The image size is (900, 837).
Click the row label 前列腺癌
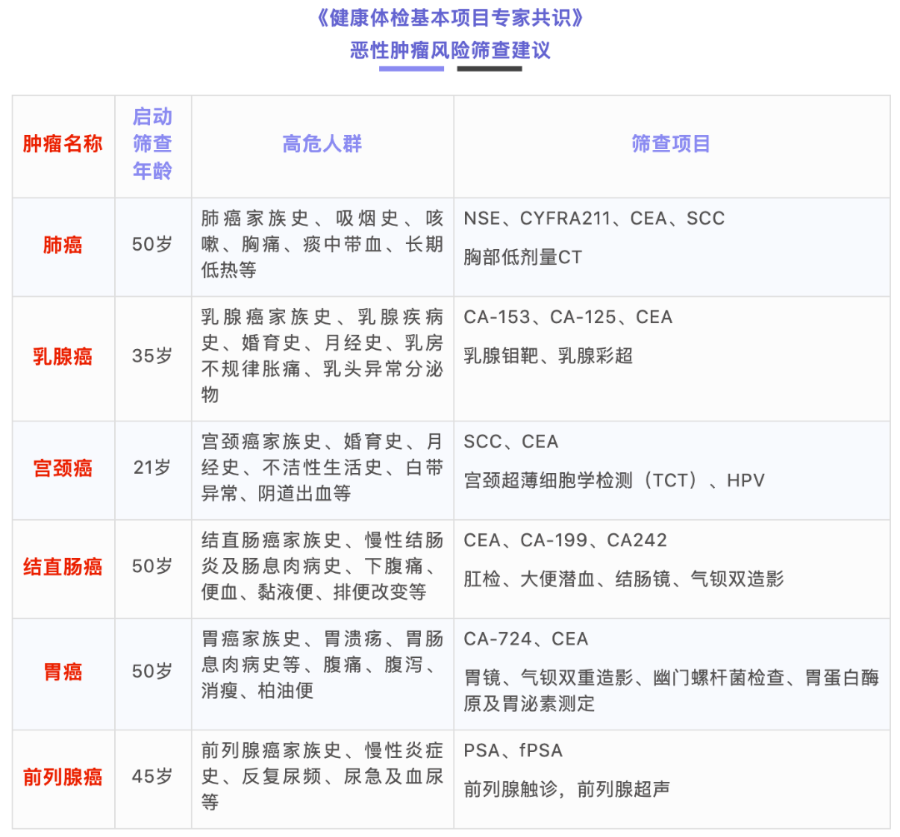63,777
